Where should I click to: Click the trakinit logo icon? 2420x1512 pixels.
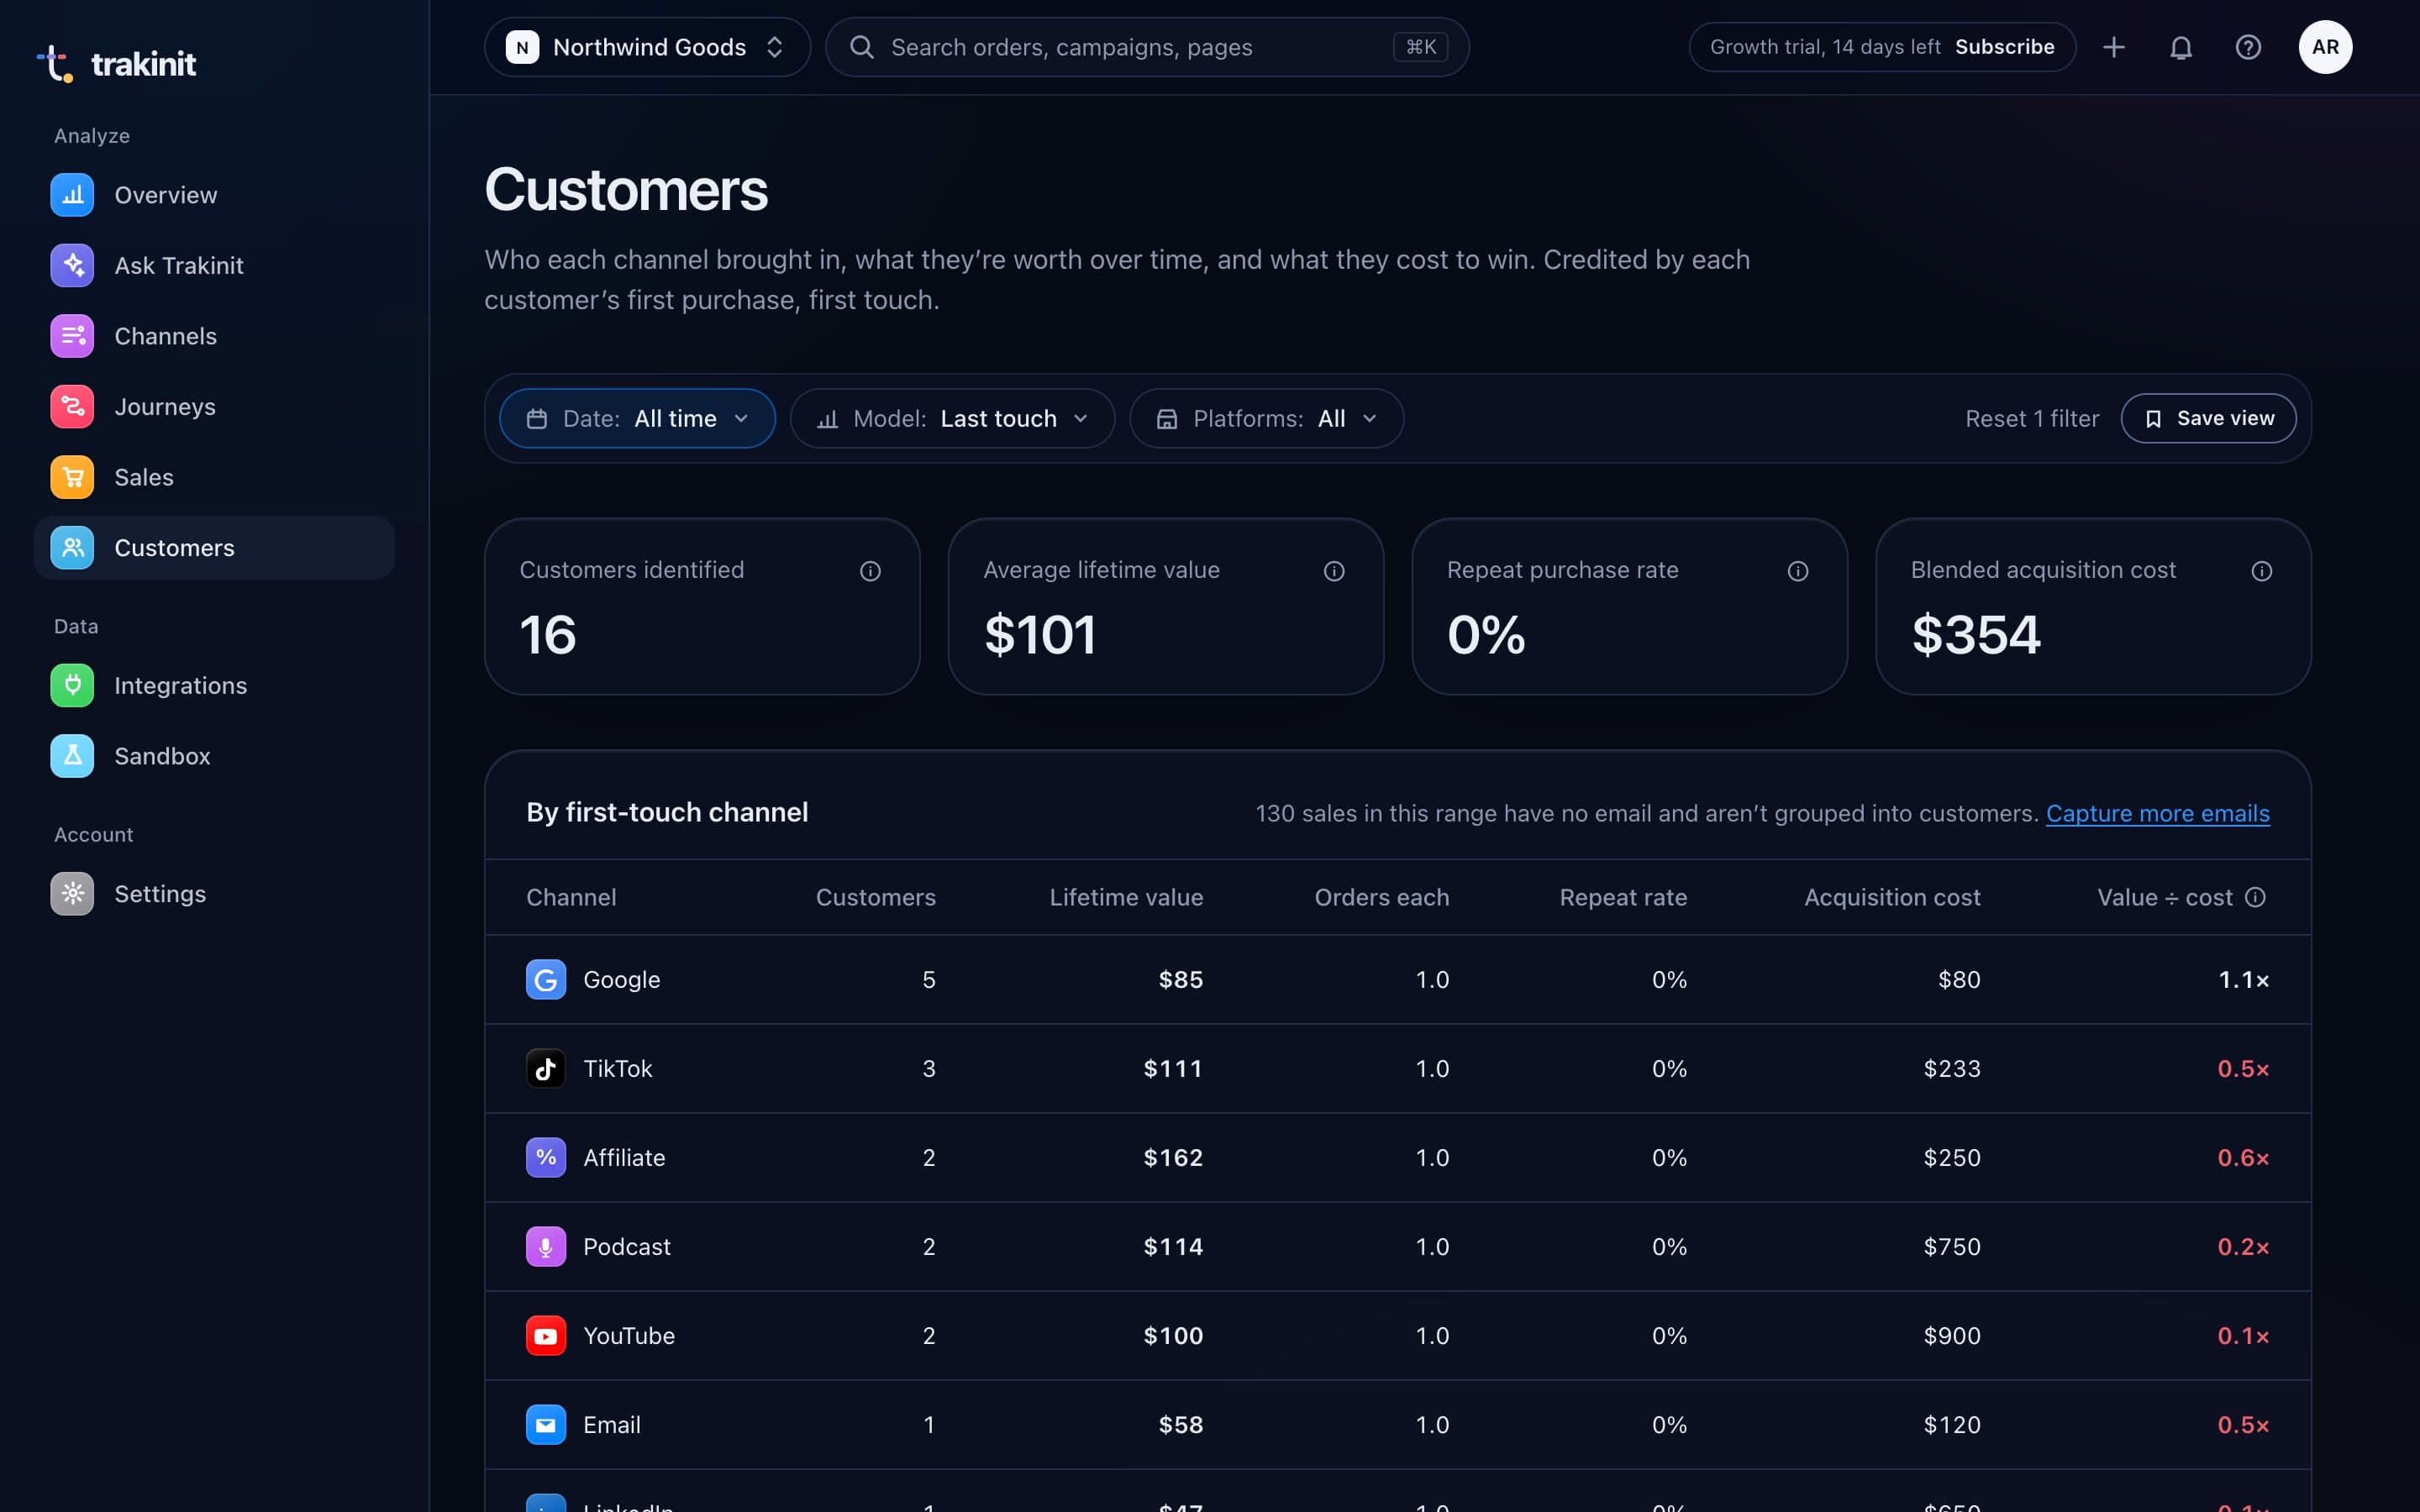pyautogui.click(x=55, y=63)
